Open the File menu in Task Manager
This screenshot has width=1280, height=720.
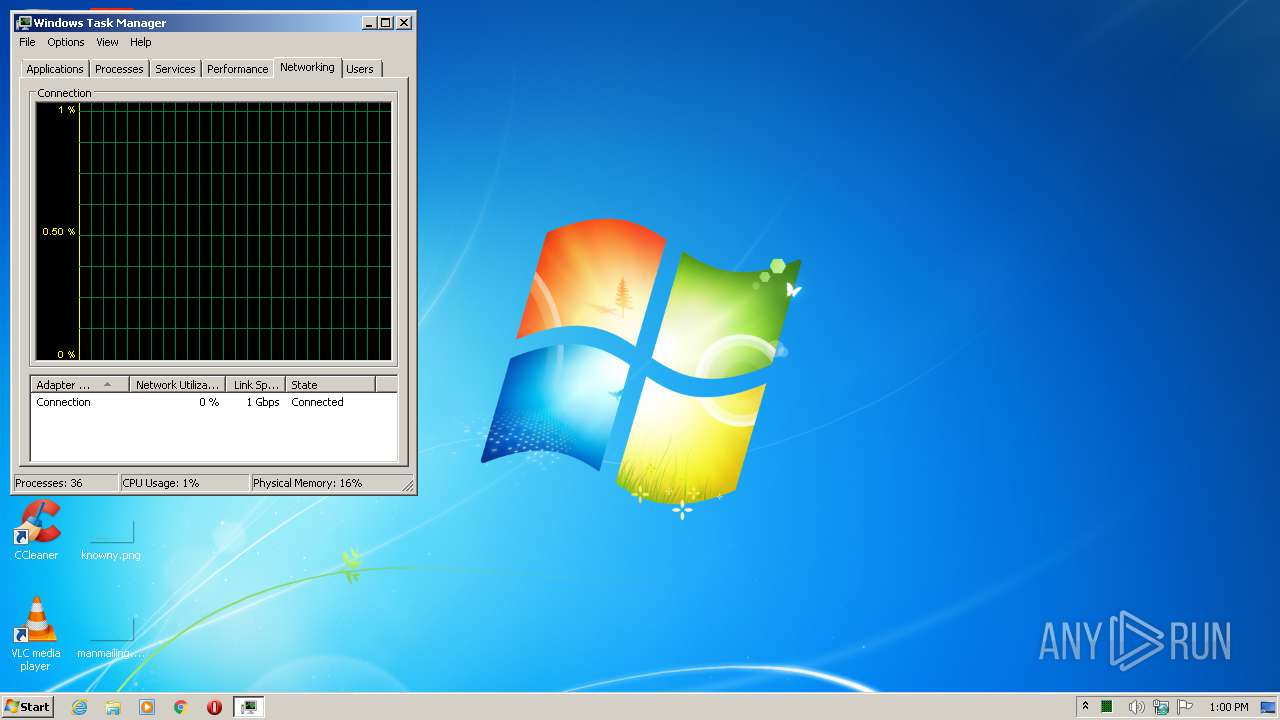click(27, 42)
